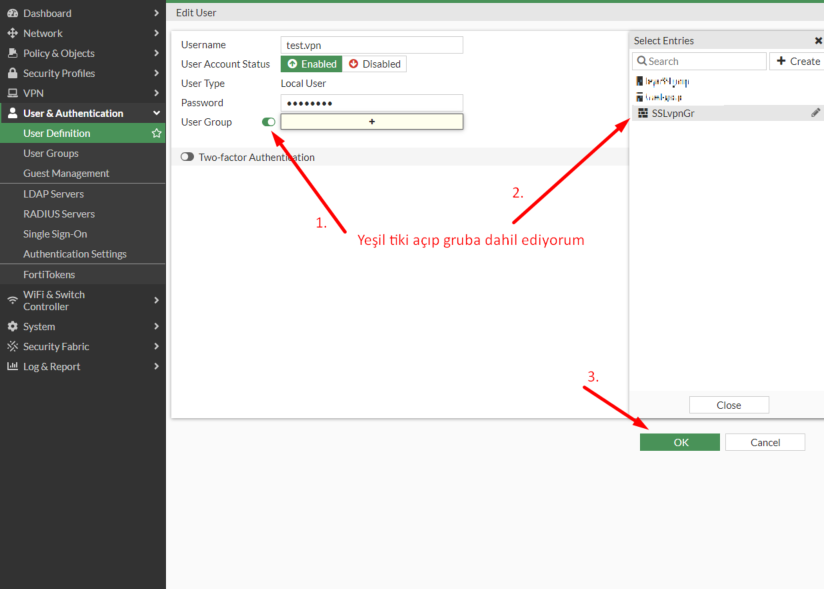Expand the Network menu chevron

click(x=156, y=33)
